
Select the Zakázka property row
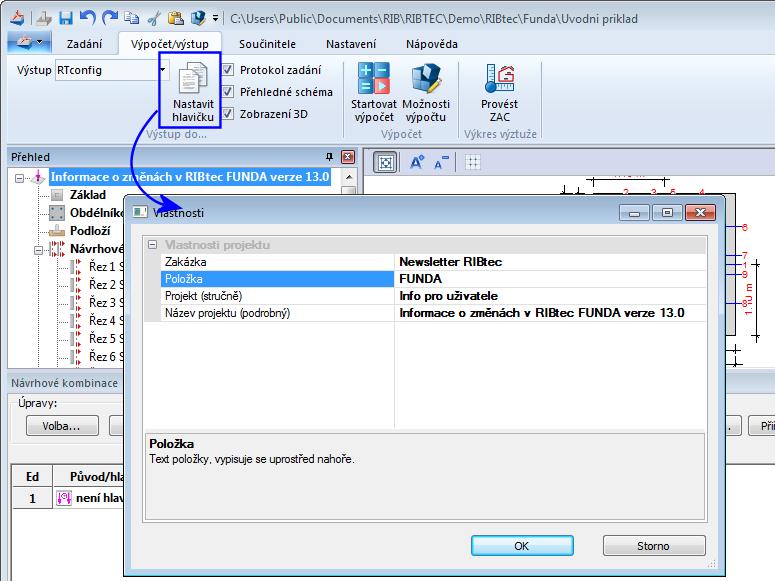click(277, 262)
